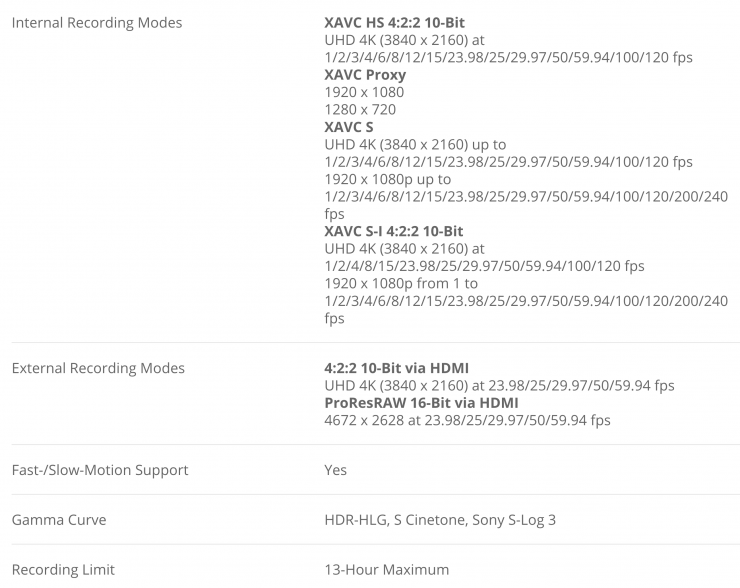The image size is (740, 588).
Task: Click the XAVC S-I 4:2:2 10-Bit heading
Action: [x=394, y=231]
